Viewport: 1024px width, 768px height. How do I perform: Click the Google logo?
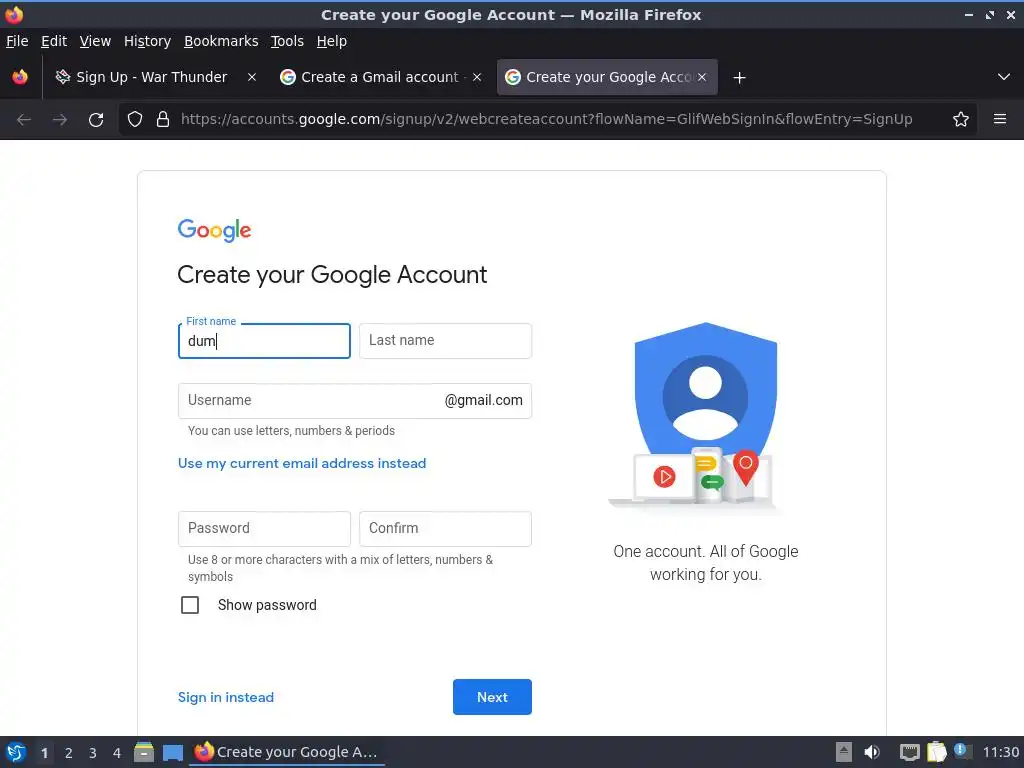[x=214, y=231]
